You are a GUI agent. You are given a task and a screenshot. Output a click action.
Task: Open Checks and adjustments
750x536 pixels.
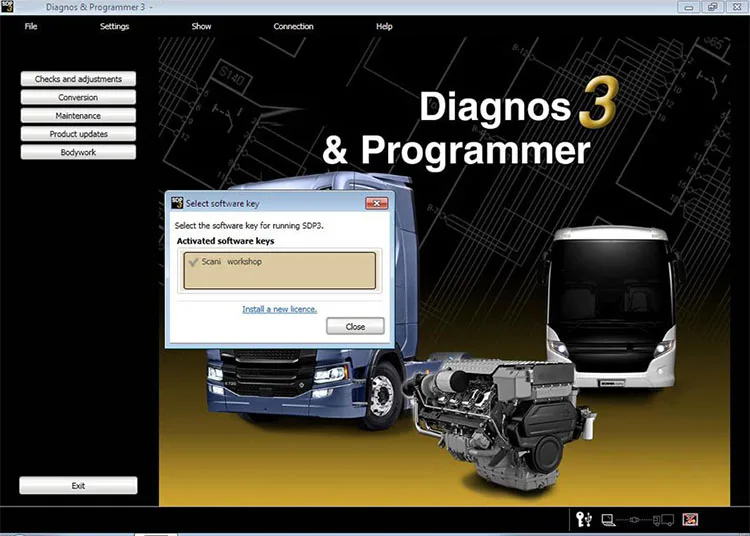point(78,79)
